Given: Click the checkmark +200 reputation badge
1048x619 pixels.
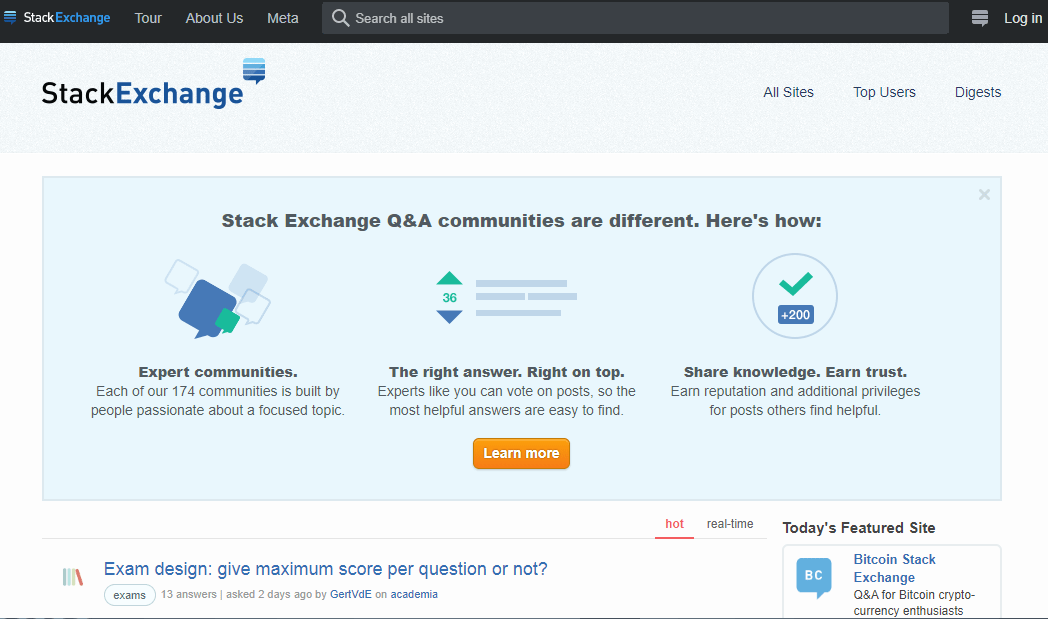Looking at the screenshot, I should [795, 295].
